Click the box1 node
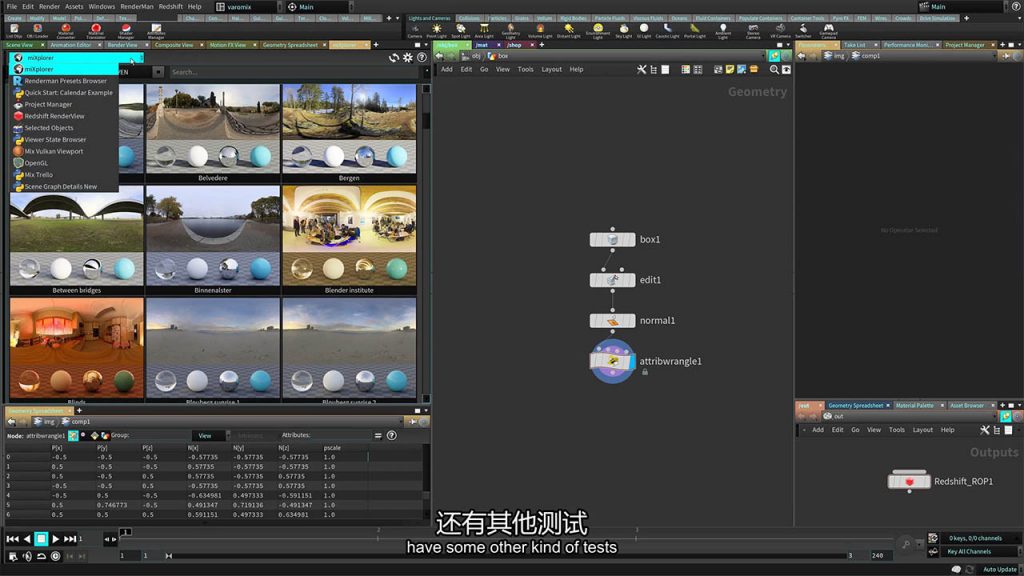1024x576 pixels. (x=613, y=240)
